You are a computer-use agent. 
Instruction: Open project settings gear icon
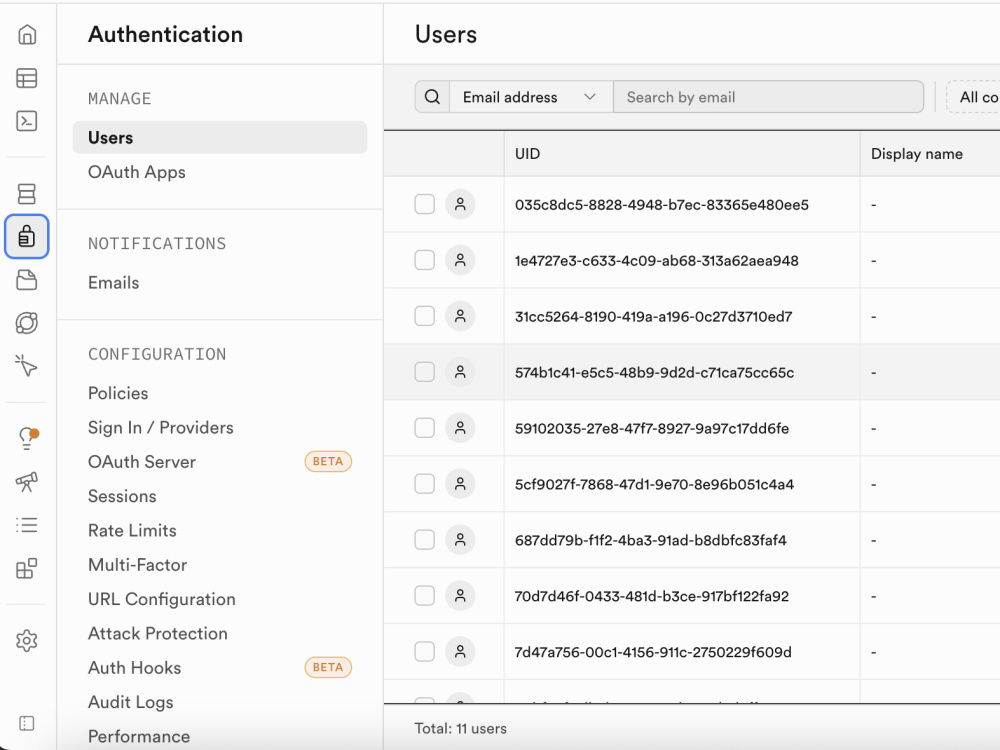26,640
